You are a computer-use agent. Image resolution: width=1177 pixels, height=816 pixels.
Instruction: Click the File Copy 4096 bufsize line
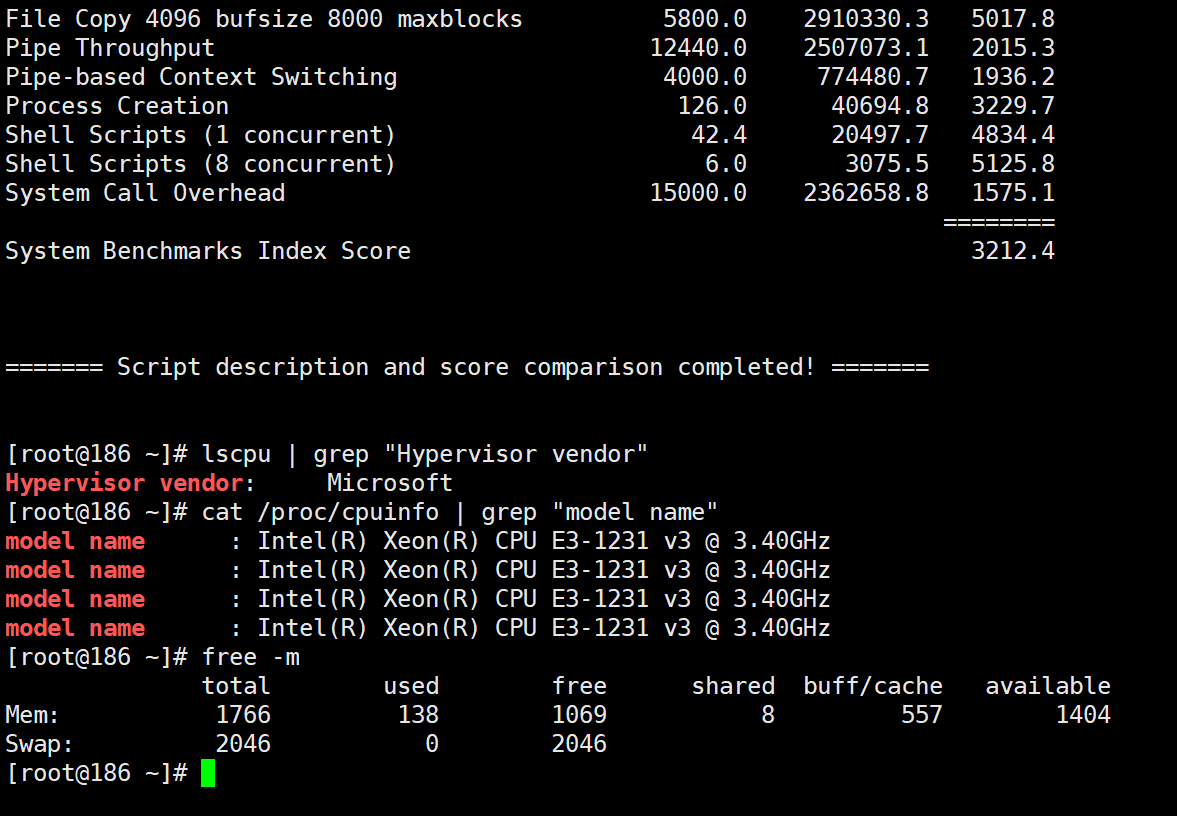coord(264,19)
